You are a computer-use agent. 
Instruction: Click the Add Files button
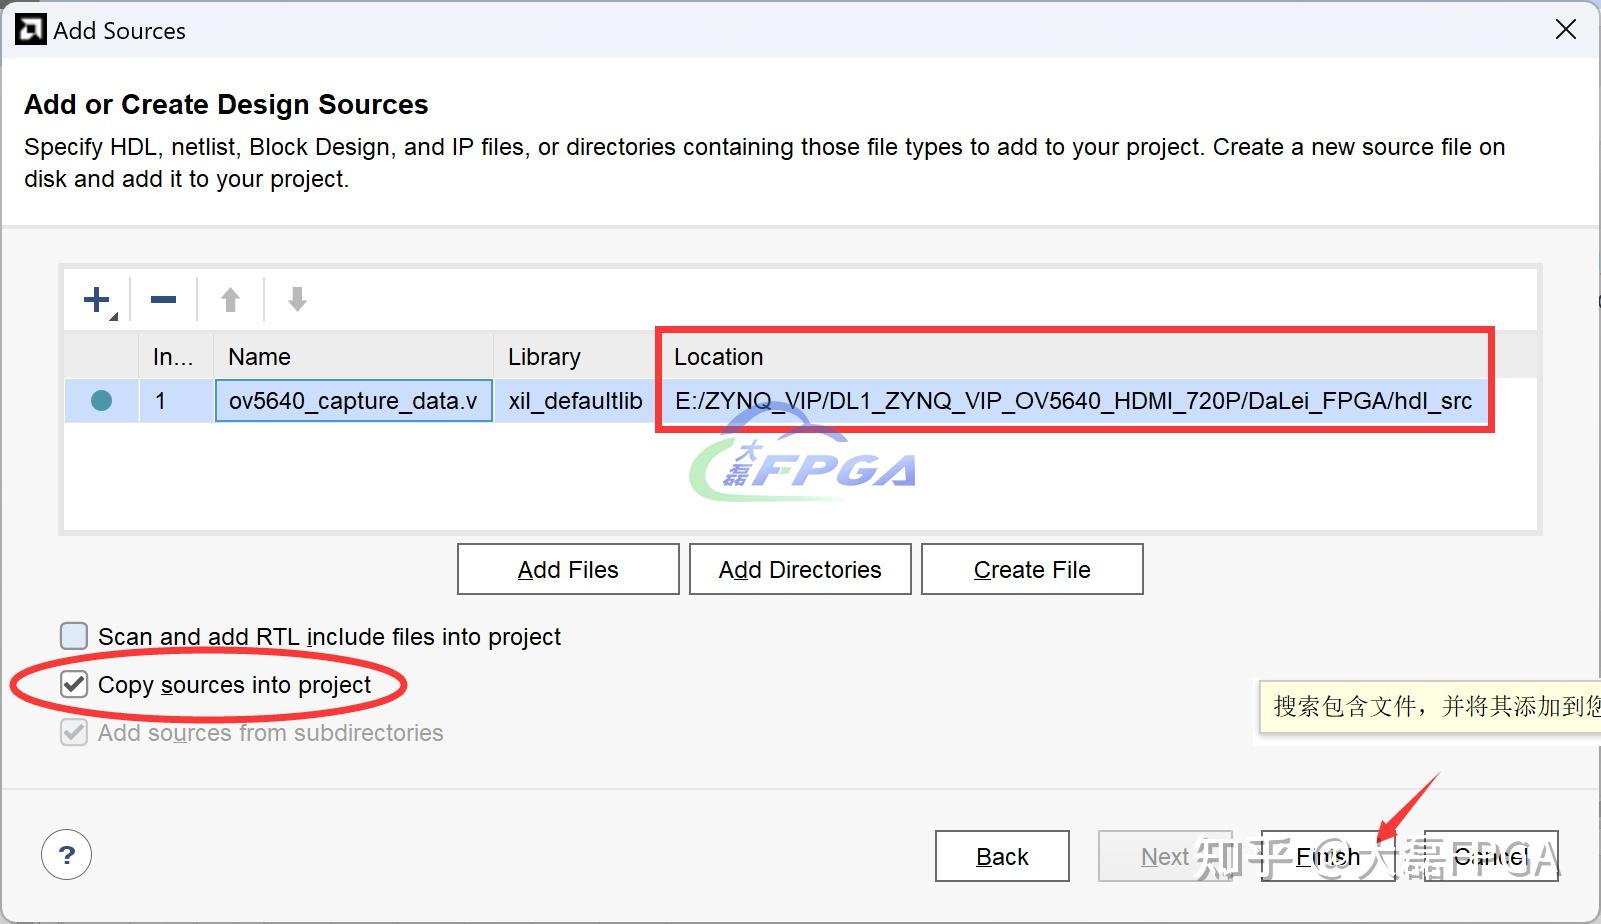click(567, 569)
